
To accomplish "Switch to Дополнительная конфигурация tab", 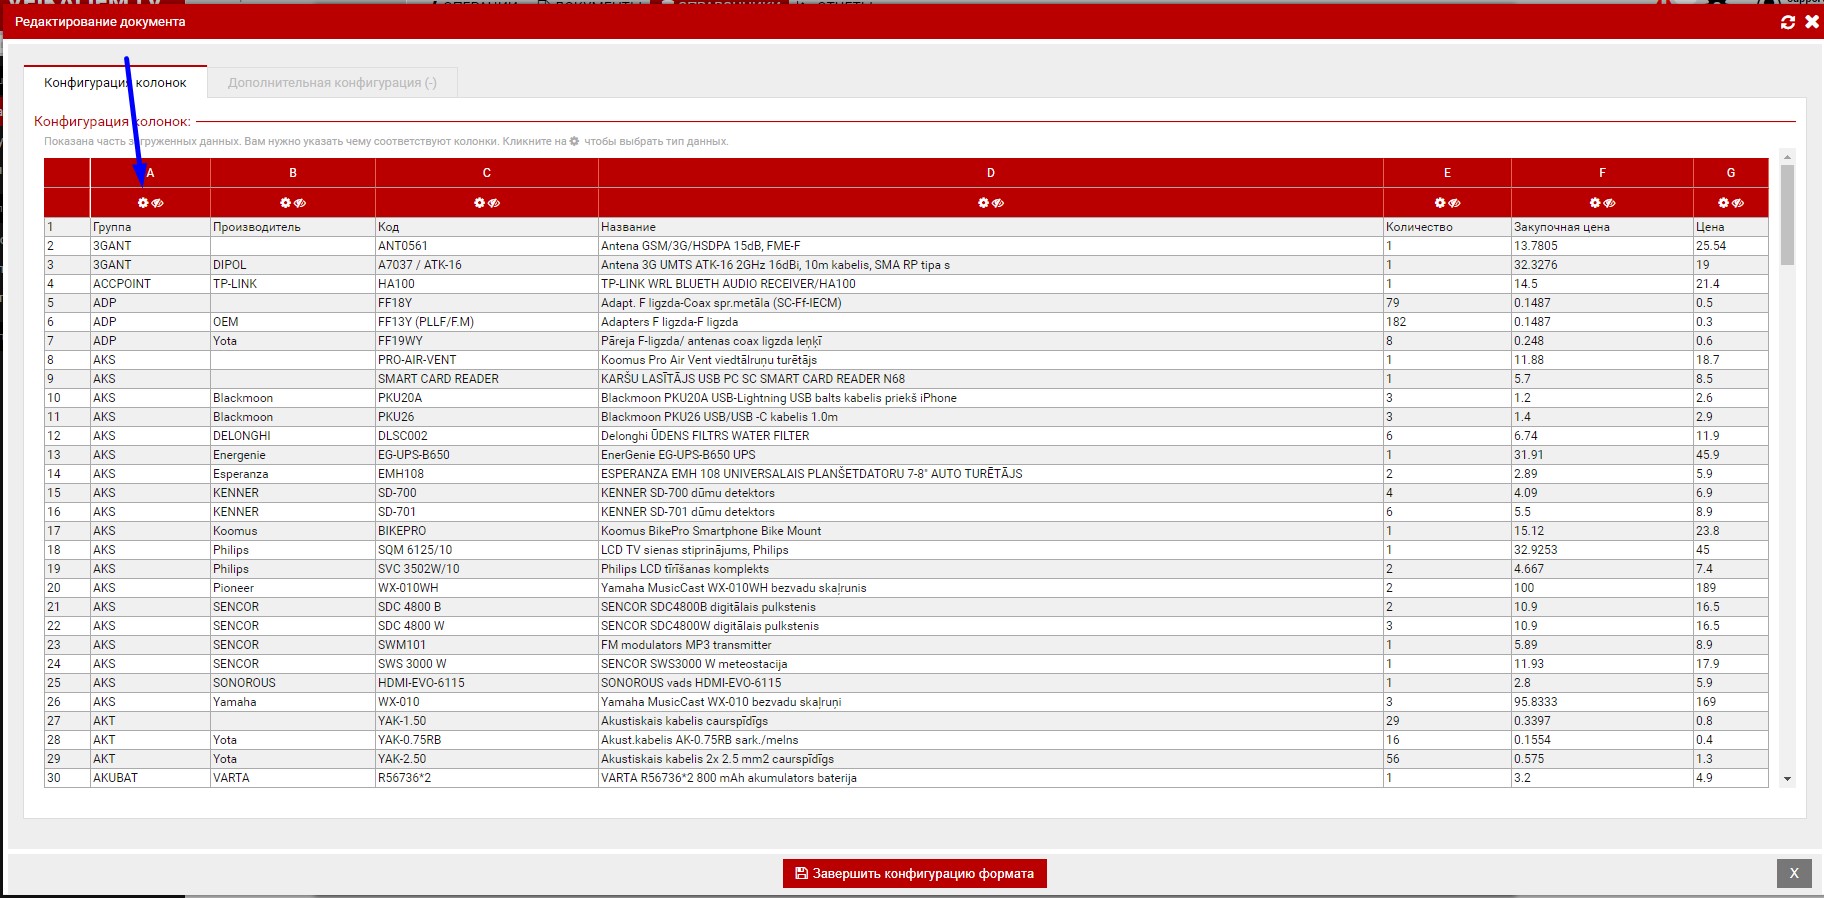I will click(x=332, y=83).
